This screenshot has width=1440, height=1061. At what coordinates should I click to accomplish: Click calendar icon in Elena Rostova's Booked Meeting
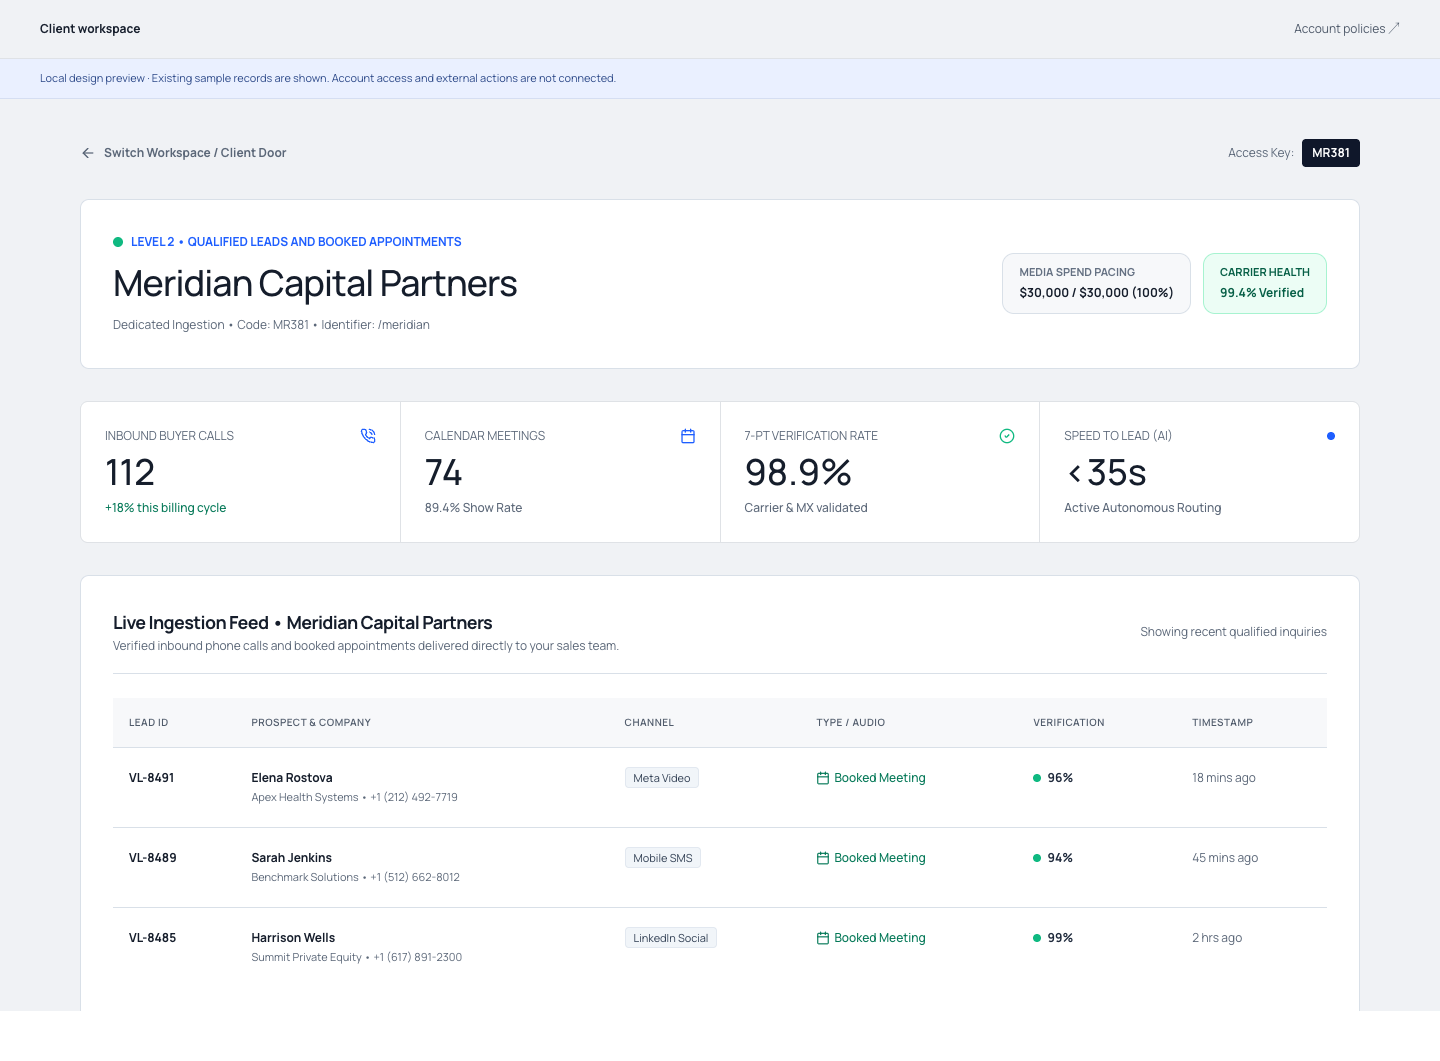pyautogui.click(x=823, y=778)
